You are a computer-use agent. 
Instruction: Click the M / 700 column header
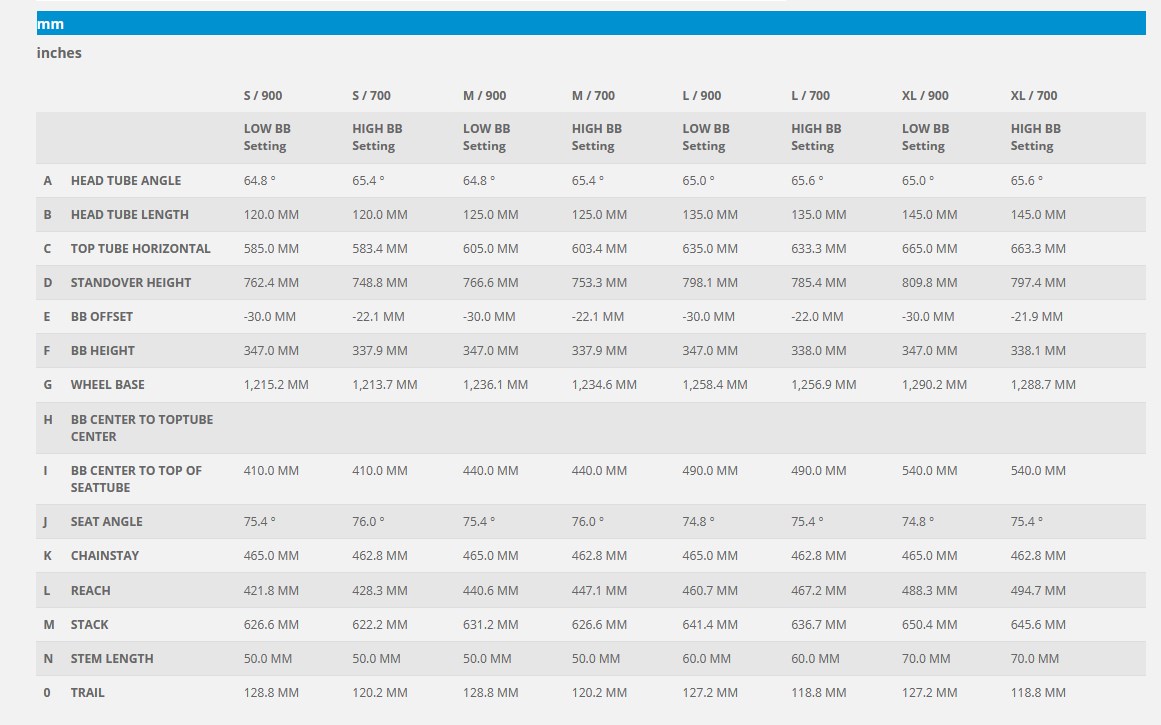coord(593,96)
